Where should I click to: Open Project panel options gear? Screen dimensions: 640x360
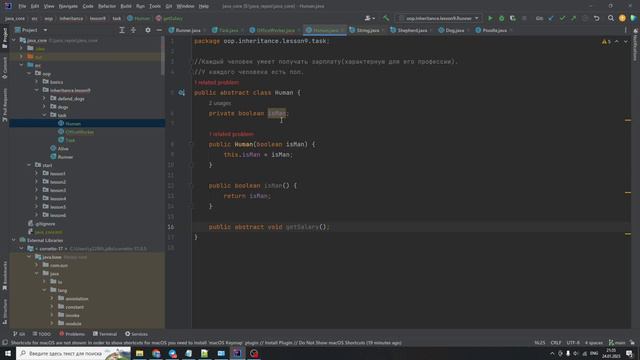coord(148,30)
